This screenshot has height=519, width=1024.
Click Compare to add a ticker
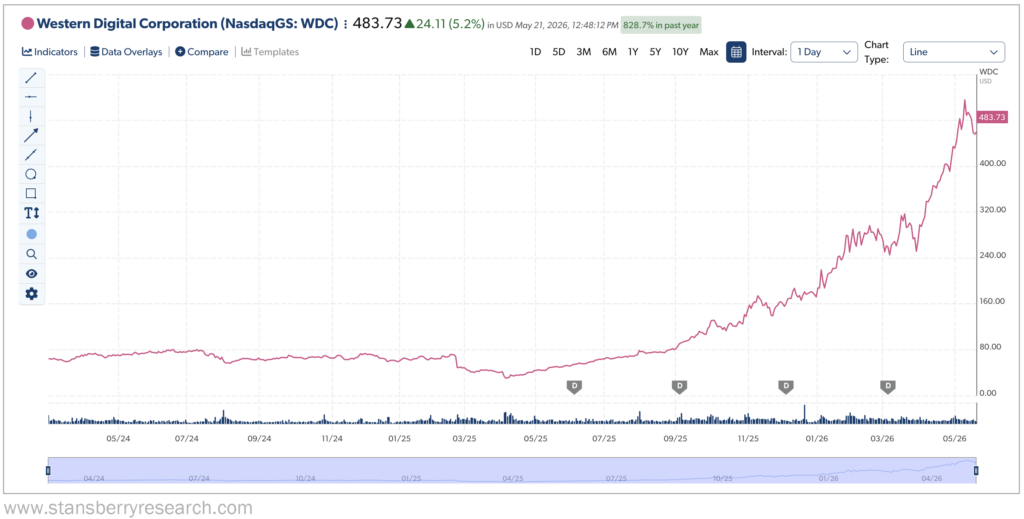202,52
